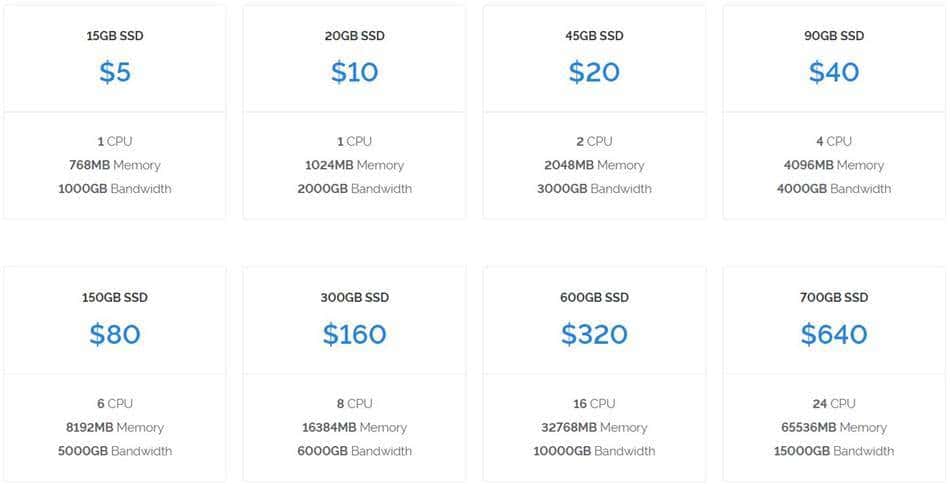Open the 90GB SSD plan title

point(834,36)
